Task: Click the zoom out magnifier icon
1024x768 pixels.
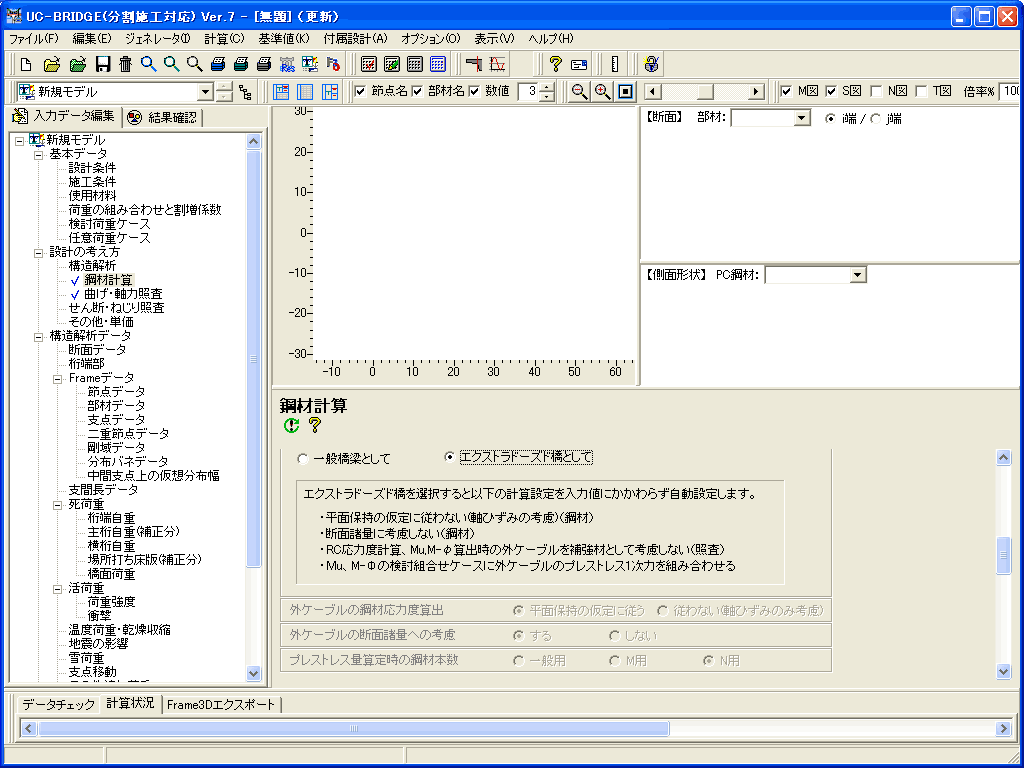Action: pos(579,92)
